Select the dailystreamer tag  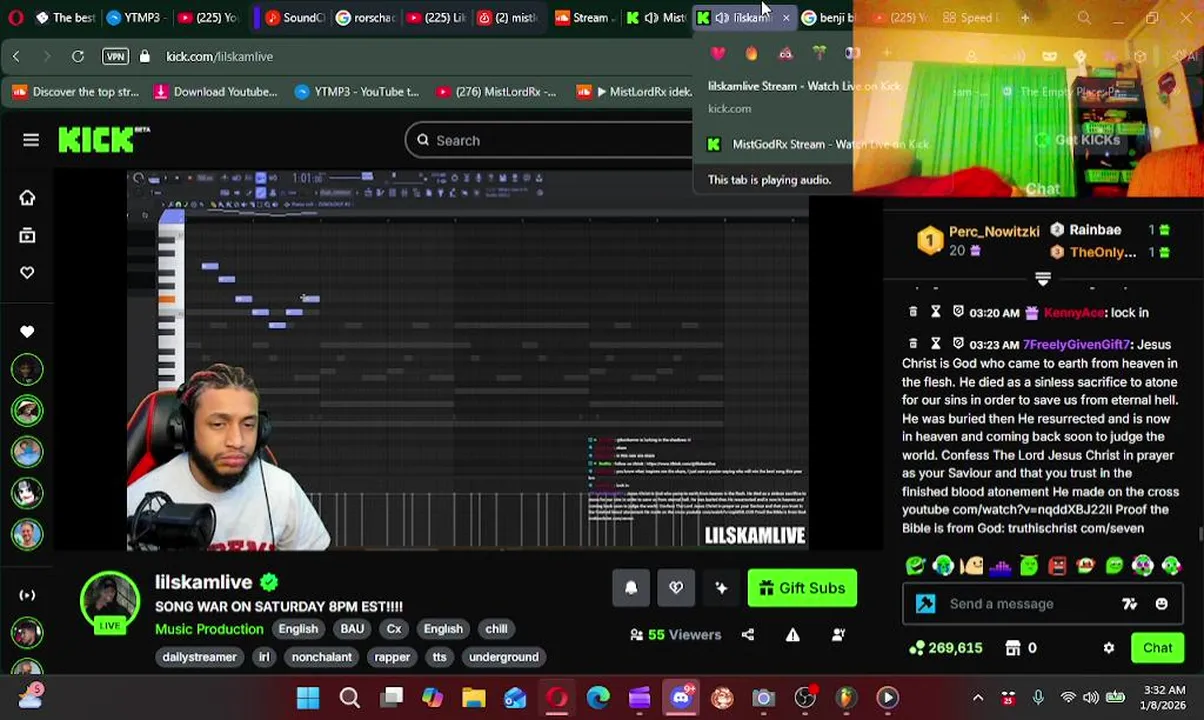pos(199,657)
